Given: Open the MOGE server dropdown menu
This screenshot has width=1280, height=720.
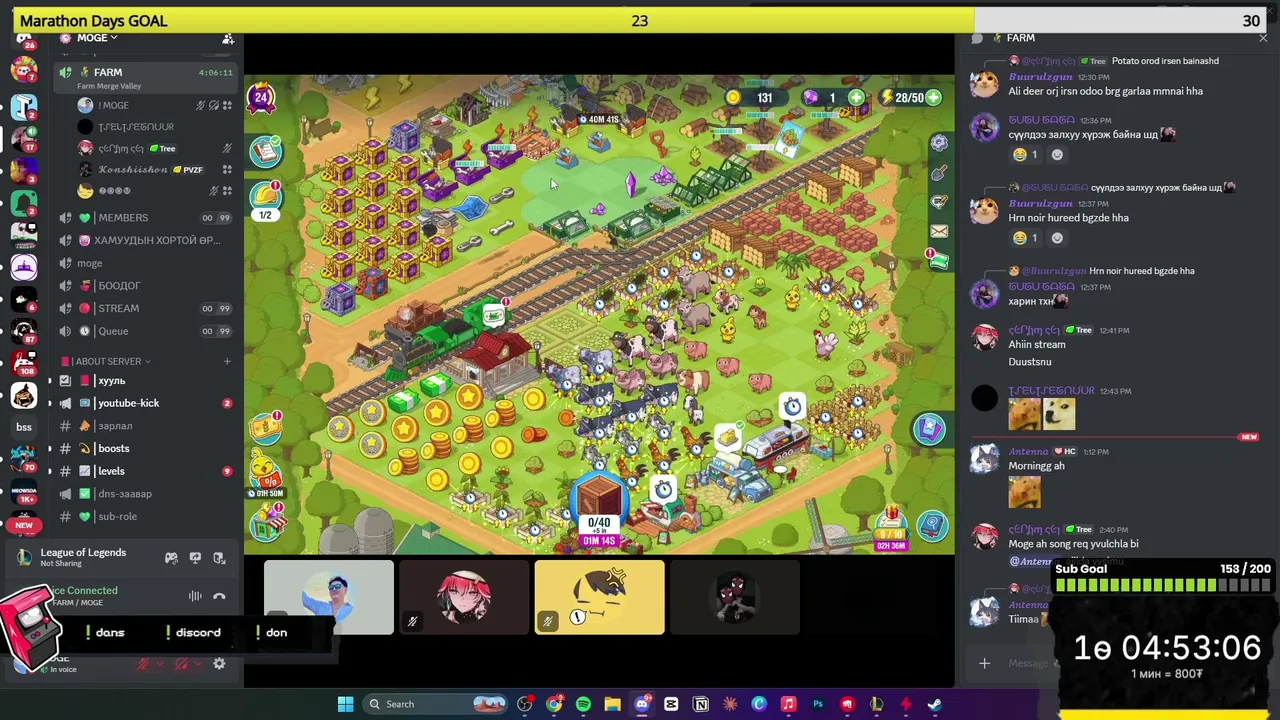Looking at the screenshot, I should (97, 38).
